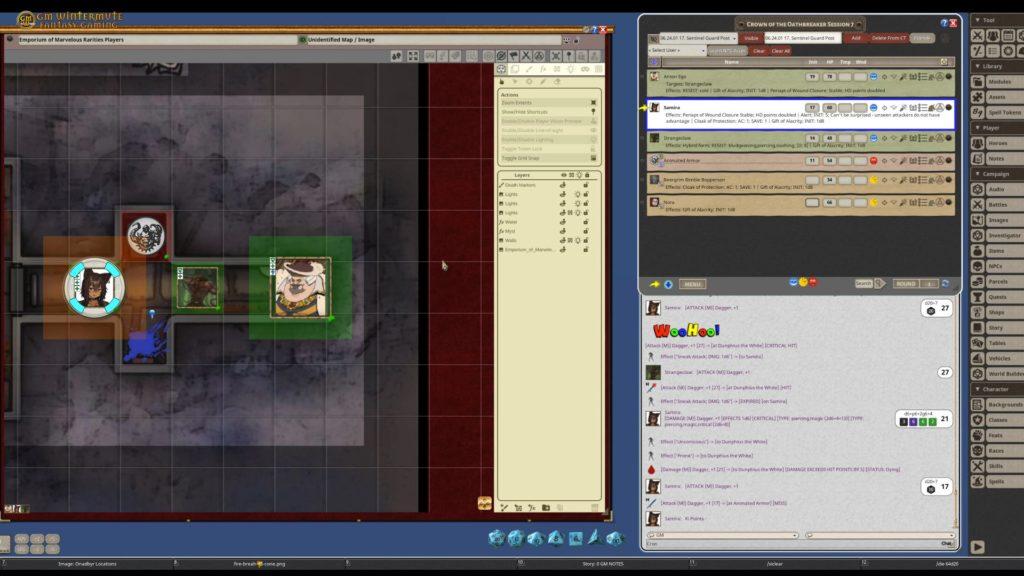Collapse the Library sidebar section
The height and width of the screenshot is (576, 1024).
[978, 66]
